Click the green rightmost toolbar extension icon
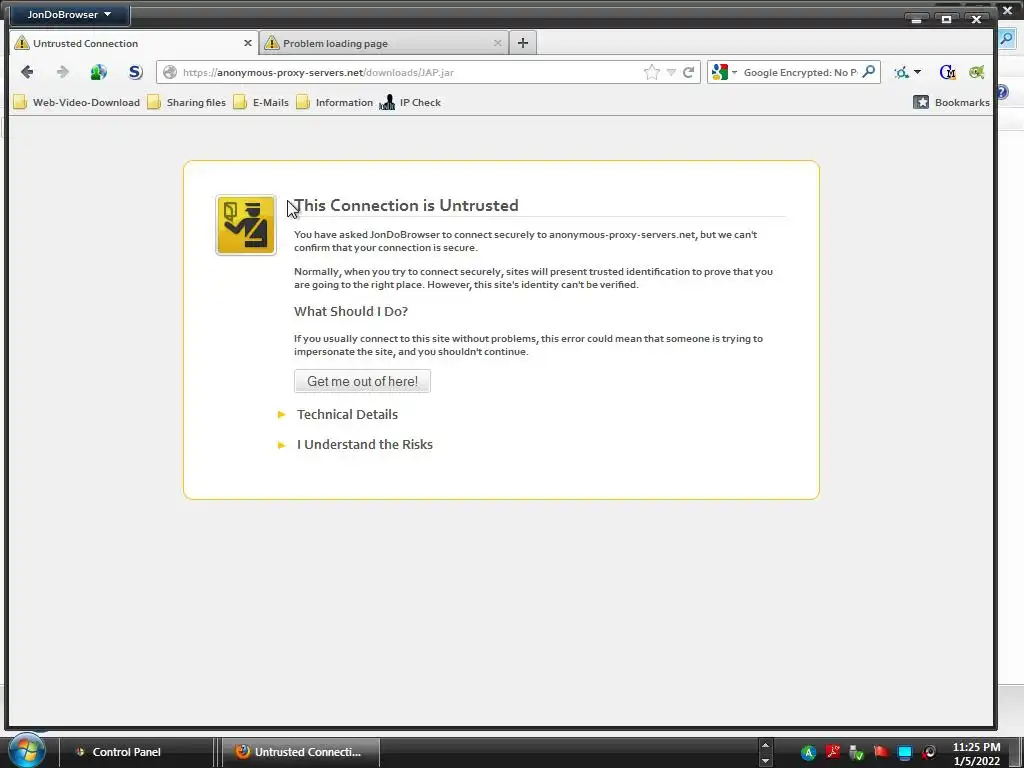 click(x=977, y=72)
